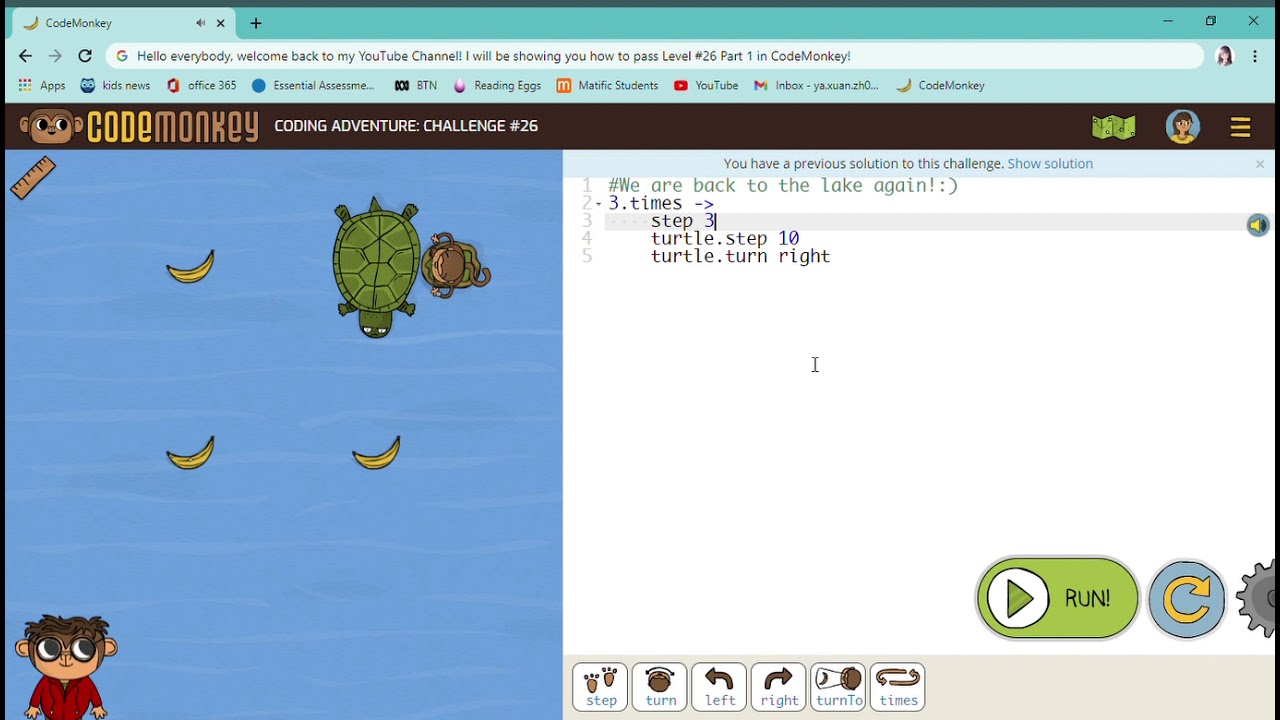Toggle the sound speaker icon in editor
The image size is (1280, 720).
click(x=1257, y=225)
